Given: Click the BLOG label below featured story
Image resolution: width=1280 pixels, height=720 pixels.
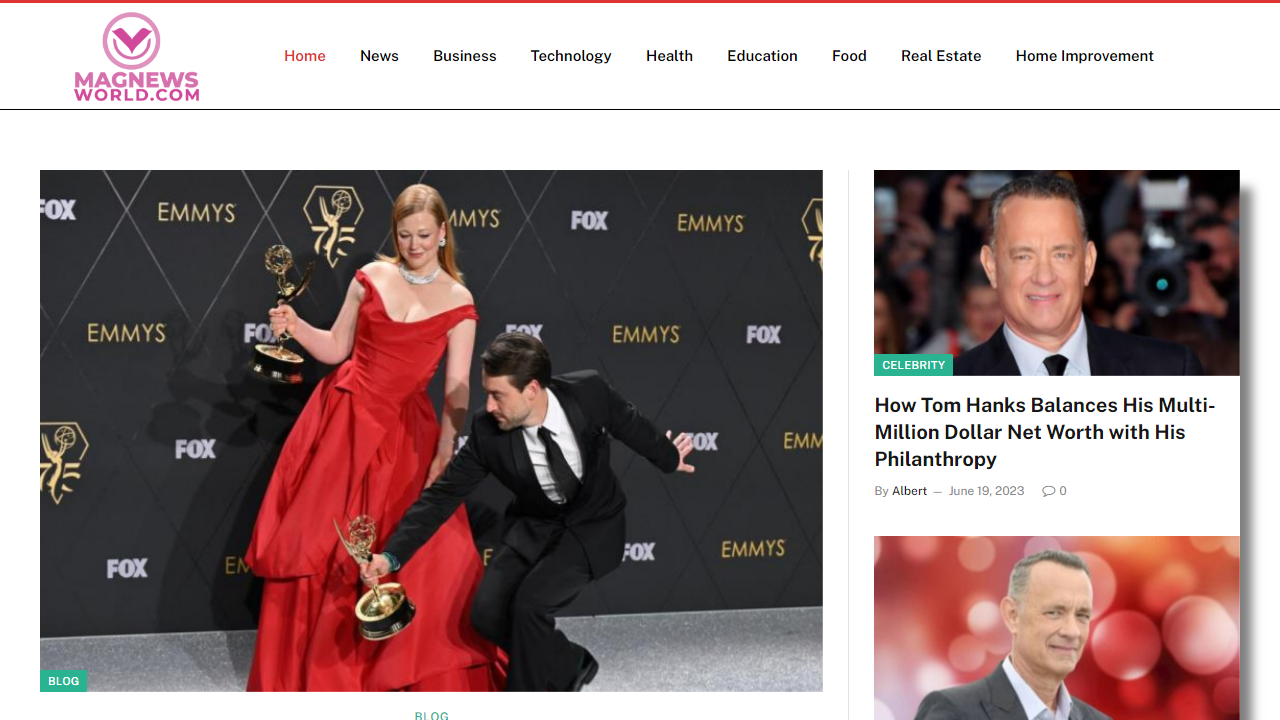Looking at the screenshot, I should pyautogui.click(x=431, y=715).
